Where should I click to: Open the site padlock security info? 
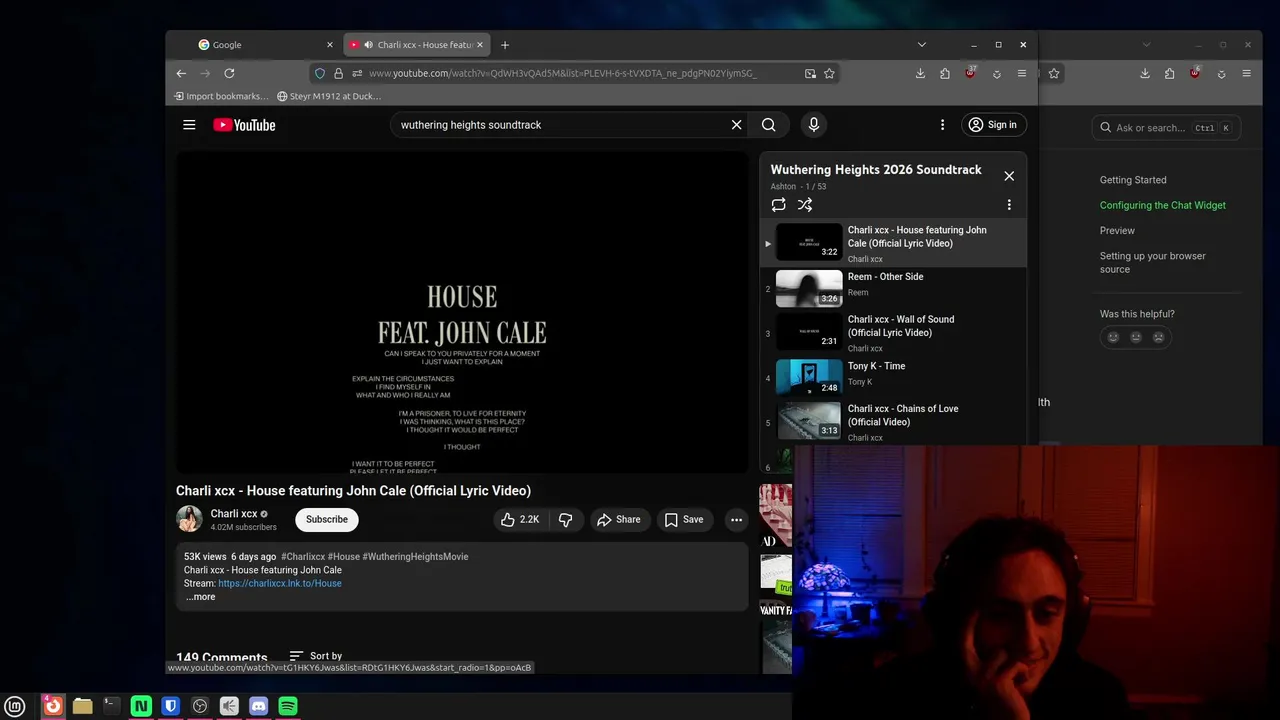(338, 73)
